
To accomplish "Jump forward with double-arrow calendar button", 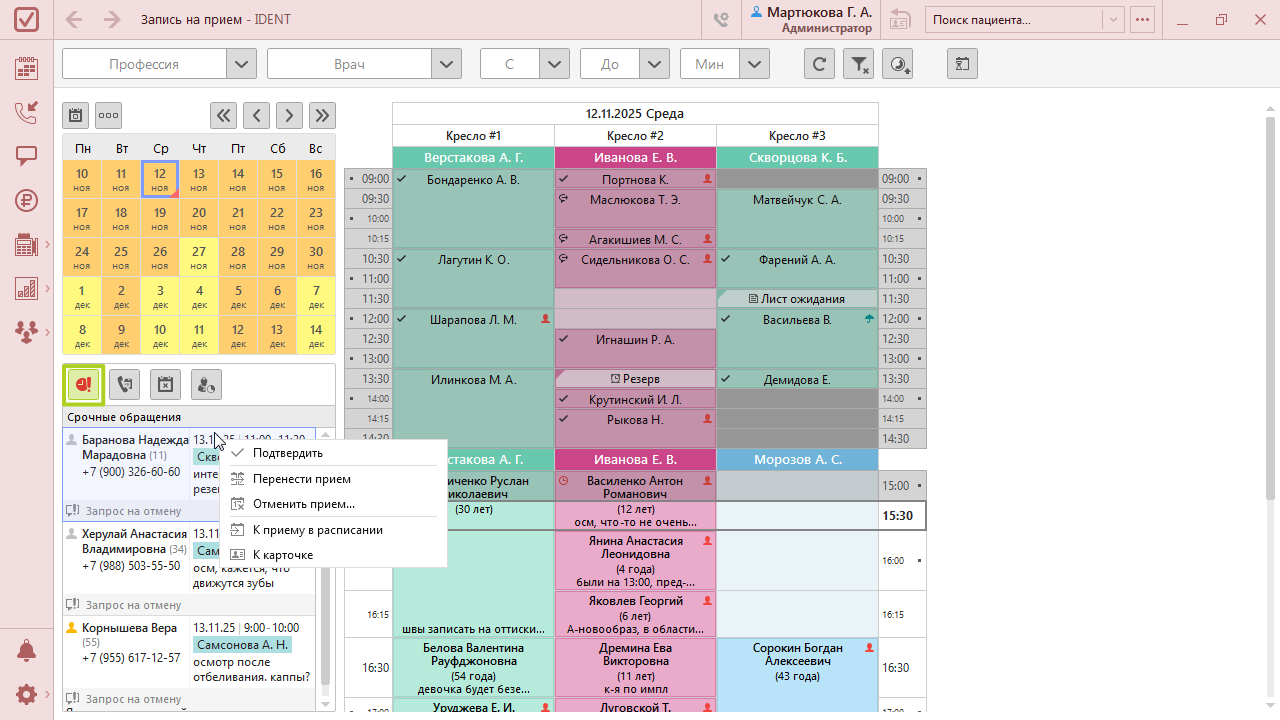I will [x=322, y=115].
